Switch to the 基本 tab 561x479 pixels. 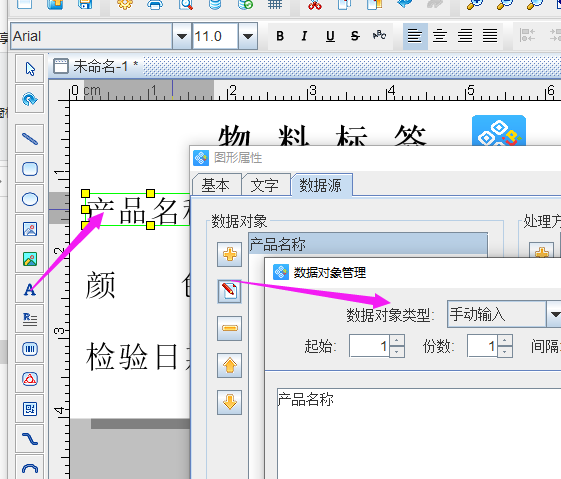(215, 186)
